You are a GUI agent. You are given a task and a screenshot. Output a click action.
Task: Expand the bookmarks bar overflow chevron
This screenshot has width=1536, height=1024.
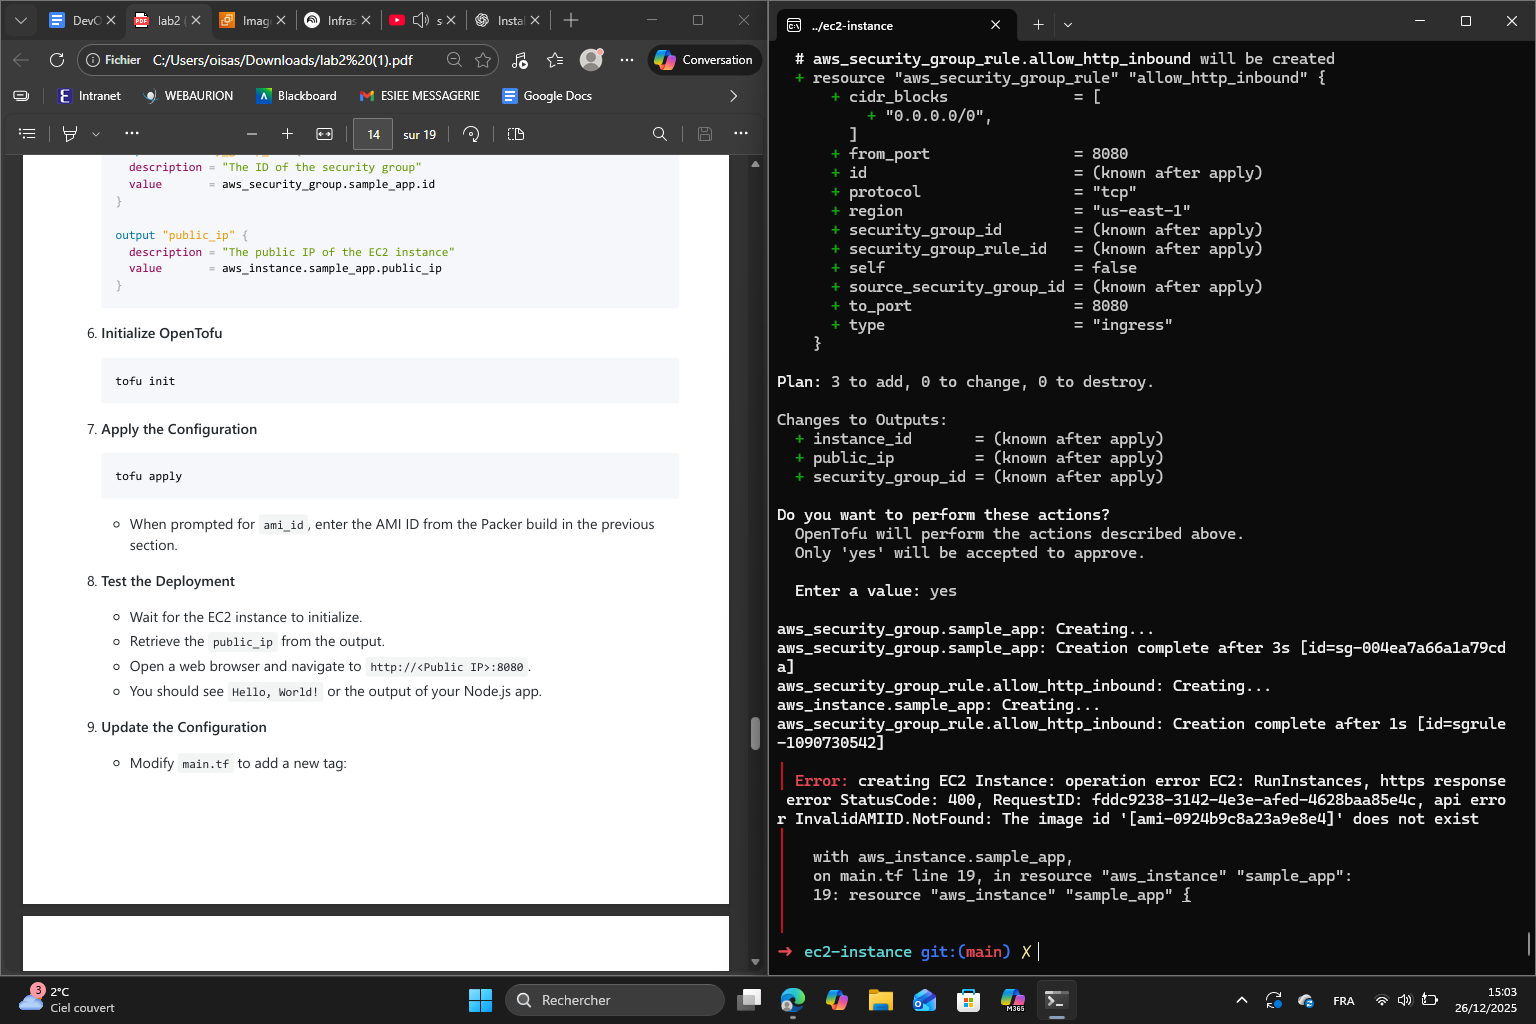click(x=733, y=96)
